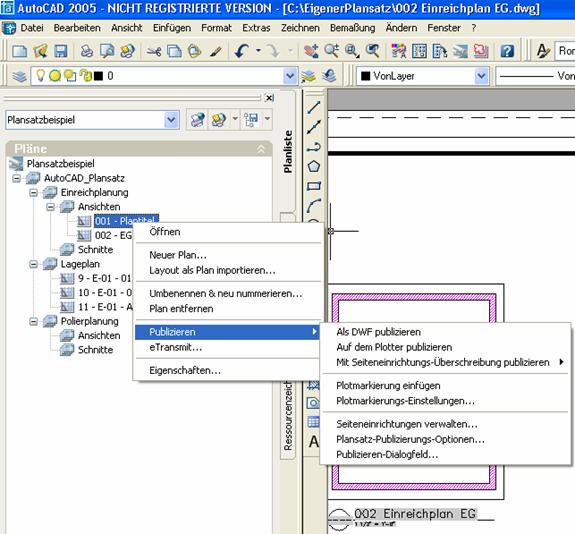
Task: Select the Multiline Text A tool
Action: tap(314, 442)
